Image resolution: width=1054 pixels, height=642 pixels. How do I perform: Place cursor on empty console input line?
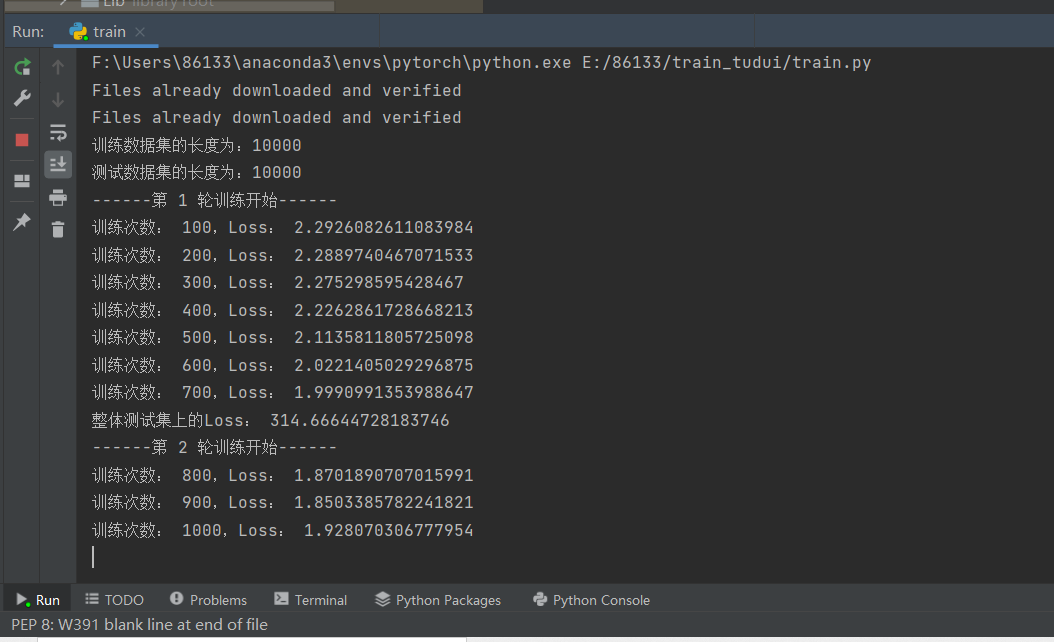[93, 557]
